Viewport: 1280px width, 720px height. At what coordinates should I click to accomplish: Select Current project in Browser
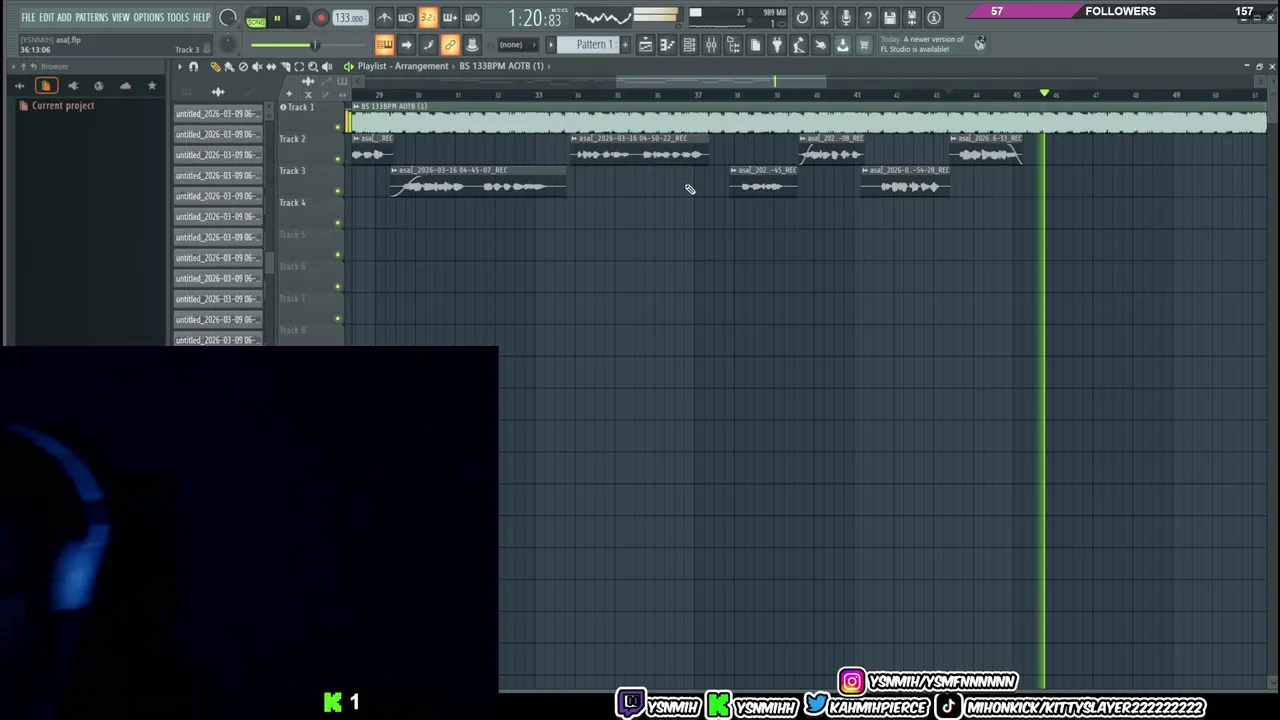click(63, 105)
